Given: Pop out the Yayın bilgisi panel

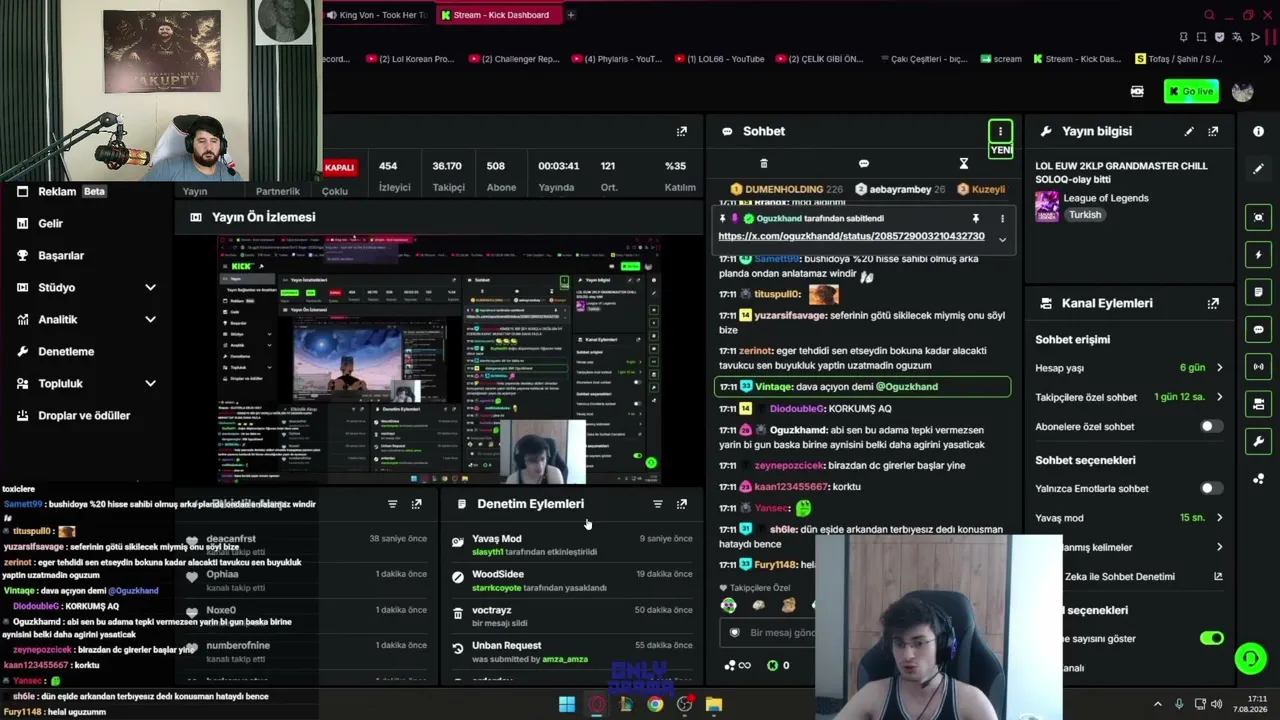Looking at the screenshot, I should pos(1213,131).
